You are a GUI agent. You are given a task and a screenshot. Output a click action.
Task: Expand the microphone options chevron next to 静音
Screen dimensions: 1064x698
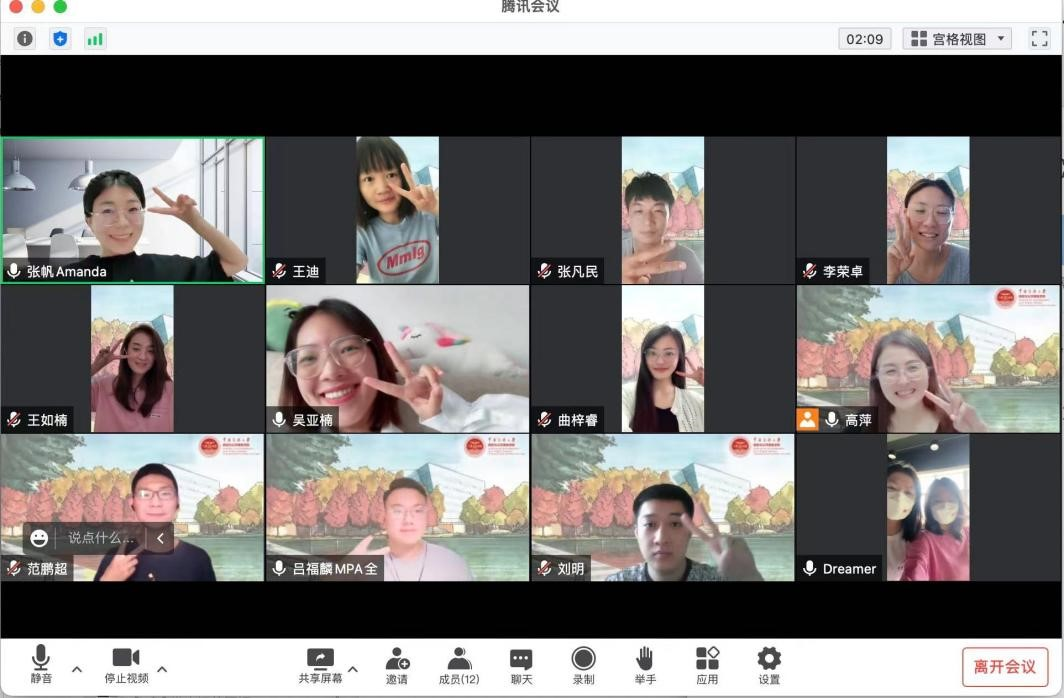click(x=75, y=670)
